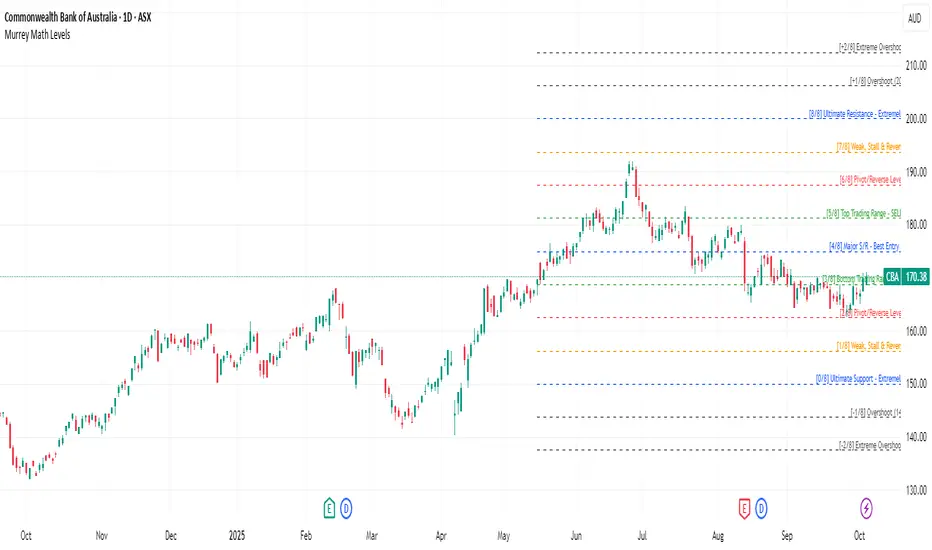
Task: Click the red earnings icon in August
Action: click(x=744, y=506)
